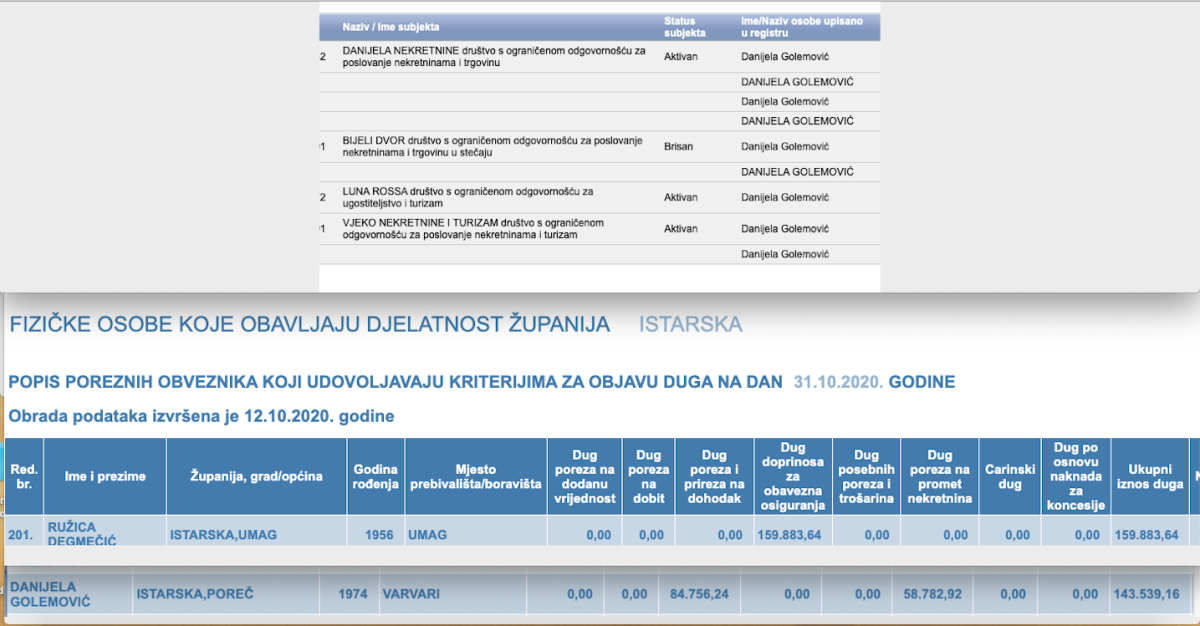Image resolution: width=1200 pixels, height=626 pixels.
Task: Click 'Aktivan' status in LUNA ROSSA row
Action: [681, 197]
